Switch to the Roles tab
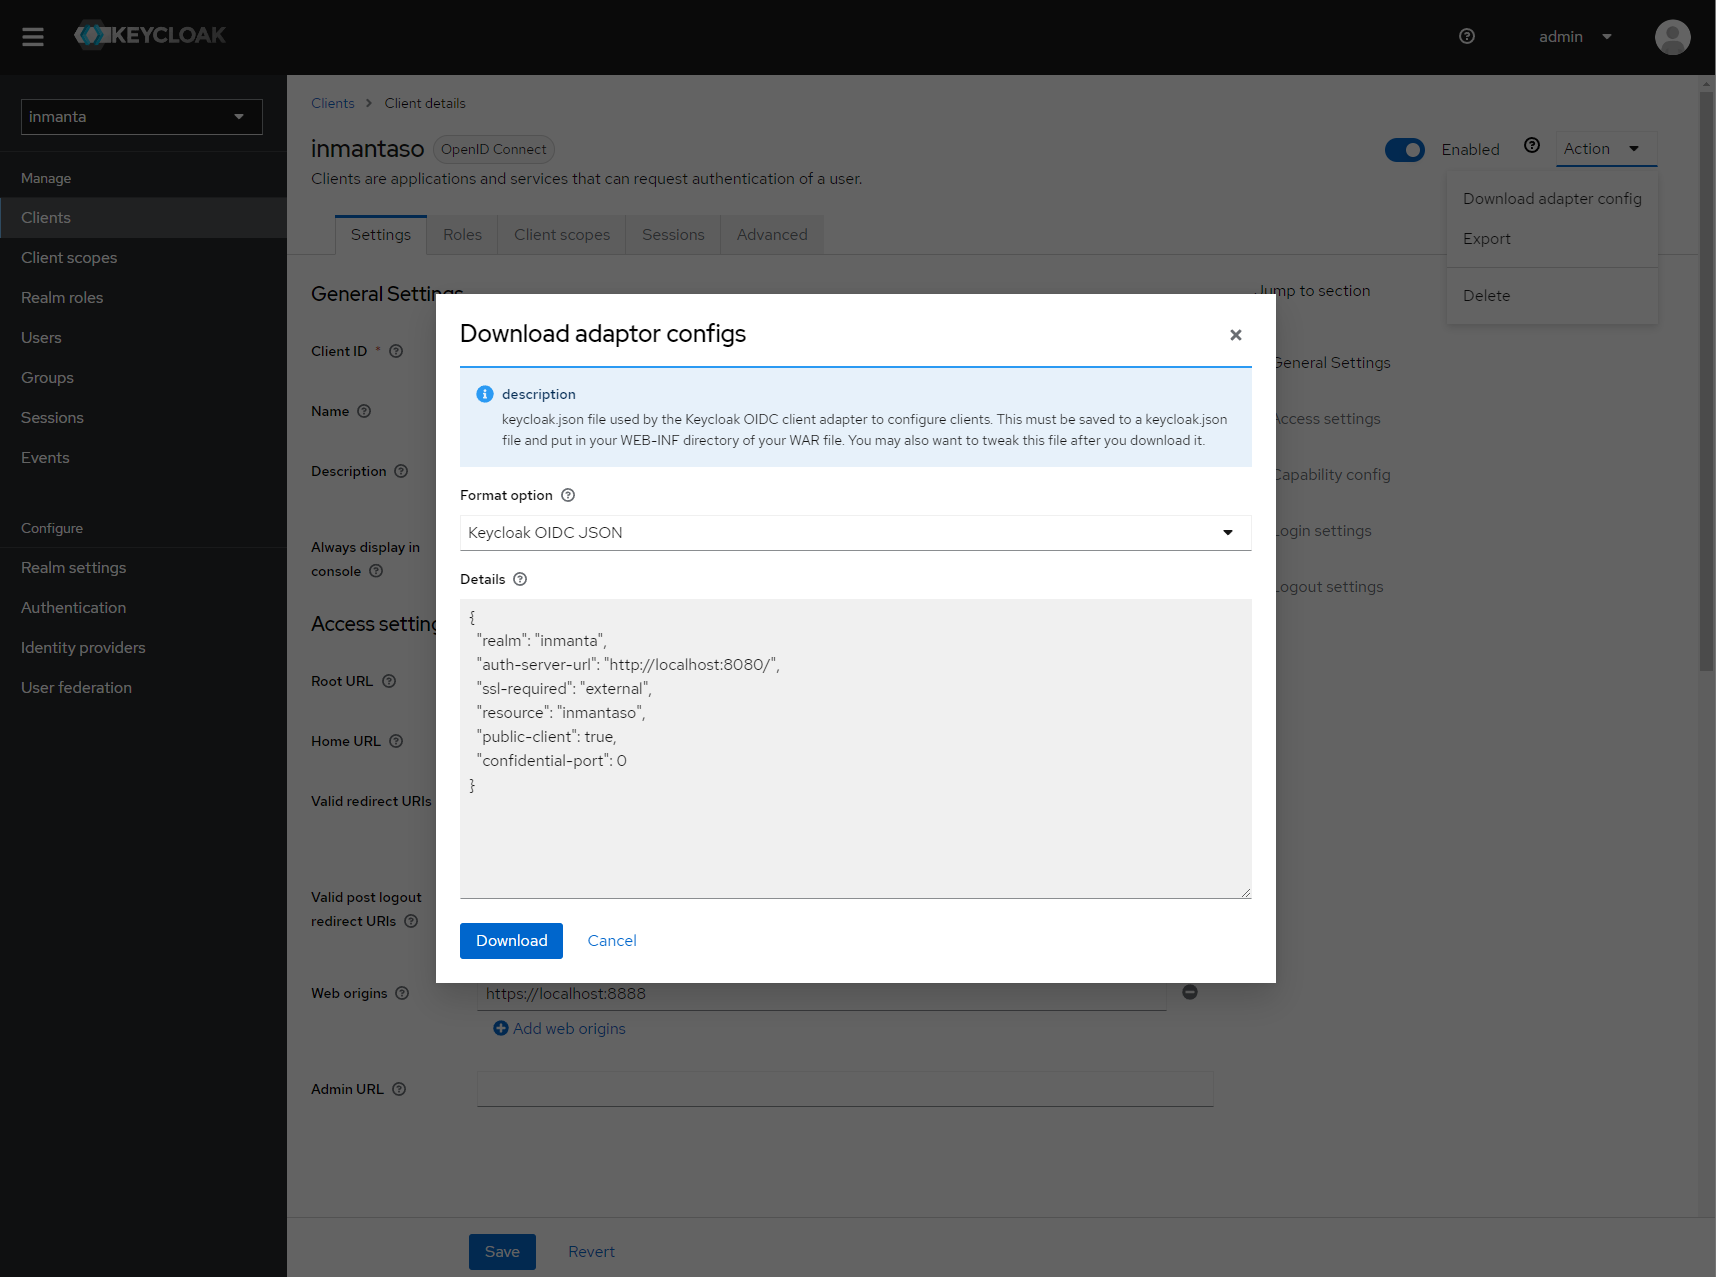 (462, 235)
